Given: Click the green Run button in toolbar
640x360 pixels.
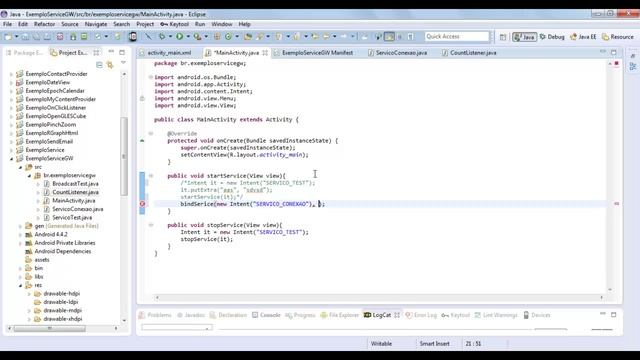Looking at the screenshot, I should pyautogui.click(x=180, y=37).
